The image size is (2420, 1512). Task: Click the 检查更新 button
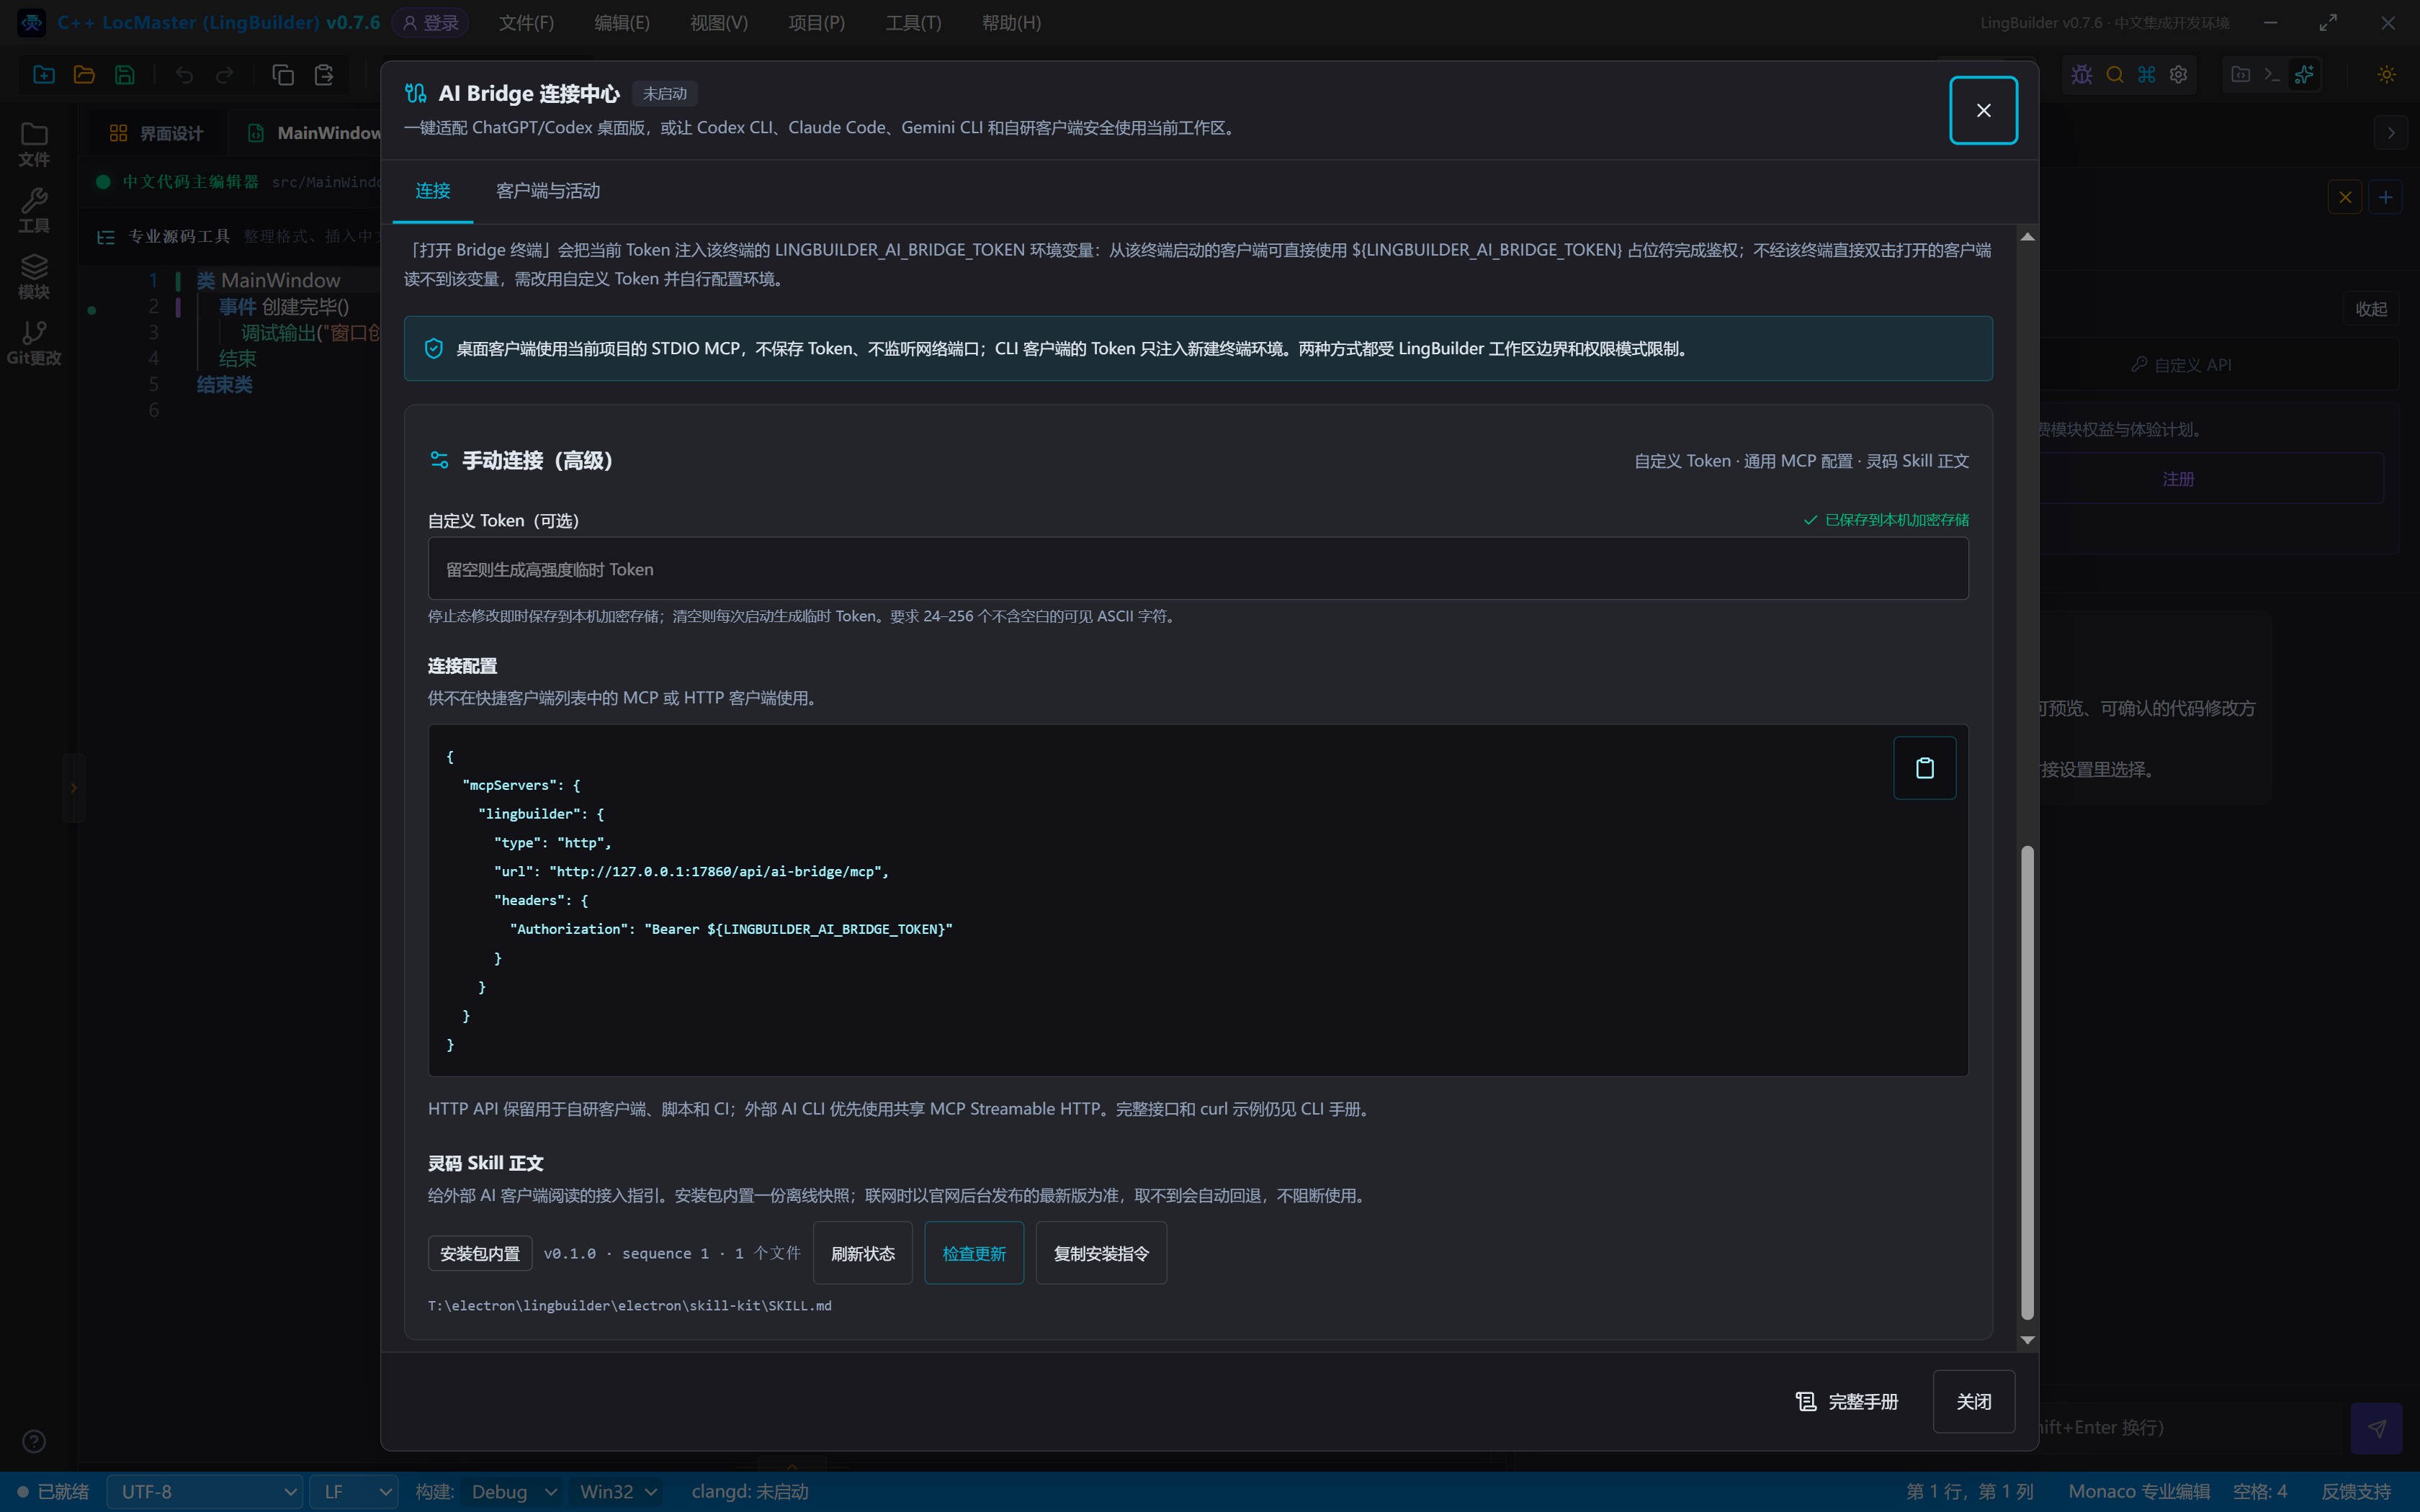coord(974,1253)
